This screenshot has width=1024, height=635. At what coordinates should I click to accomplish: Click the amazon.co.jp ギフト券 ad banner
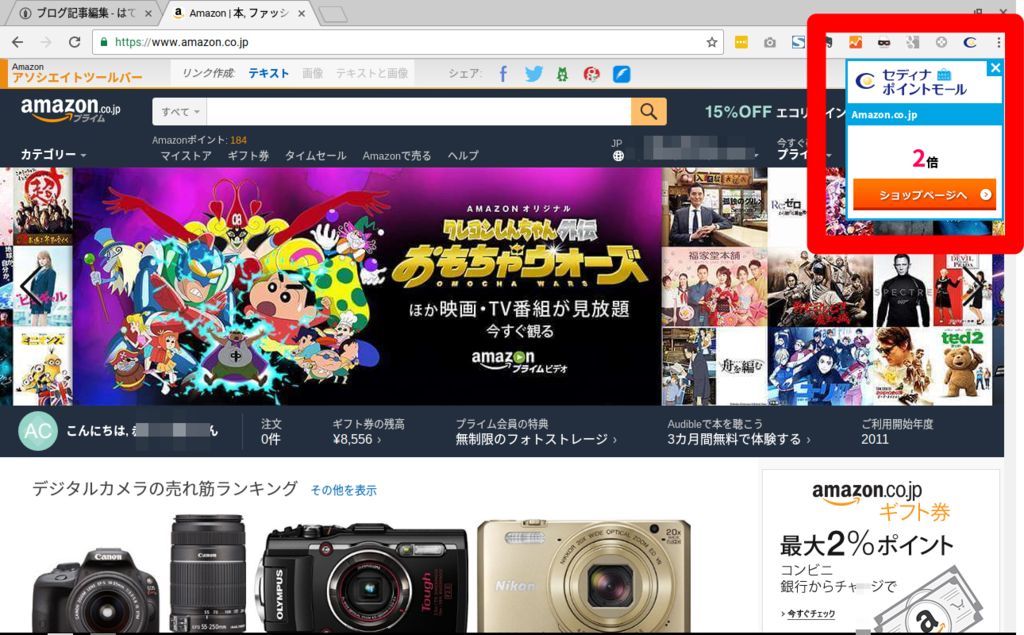pyautogui.click(x=880, y=552)
